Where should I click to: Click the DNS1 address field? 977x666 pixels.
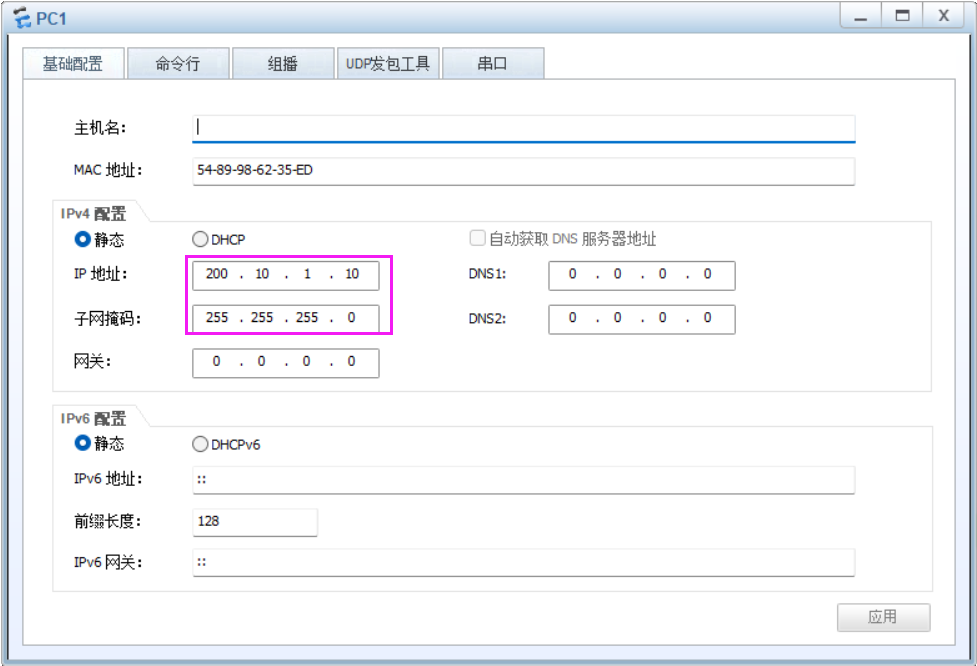[x=640, y=275]
